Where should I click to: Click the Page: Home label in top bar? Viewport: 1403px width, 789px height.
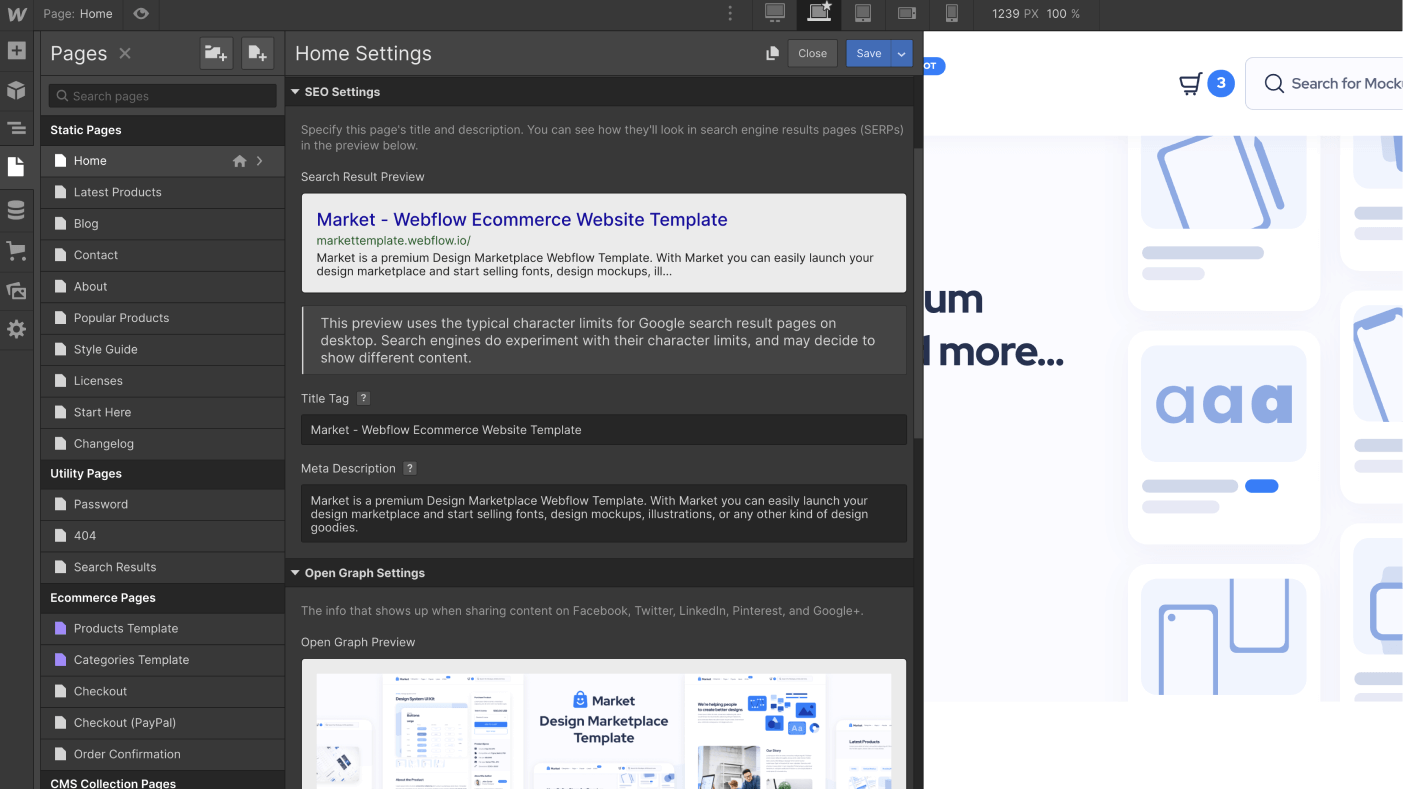pyautogui.click(x=78, y=14)
